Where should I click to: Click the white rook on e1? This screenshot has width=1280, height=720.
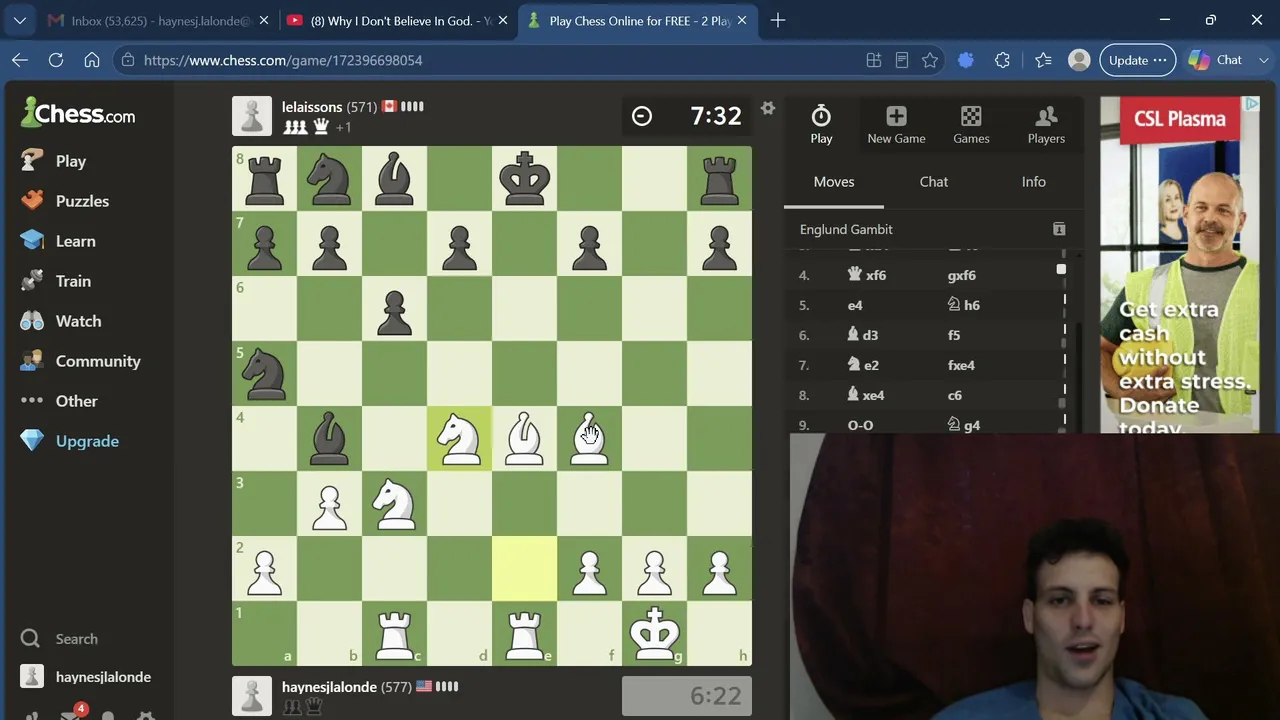click(524, 634)
